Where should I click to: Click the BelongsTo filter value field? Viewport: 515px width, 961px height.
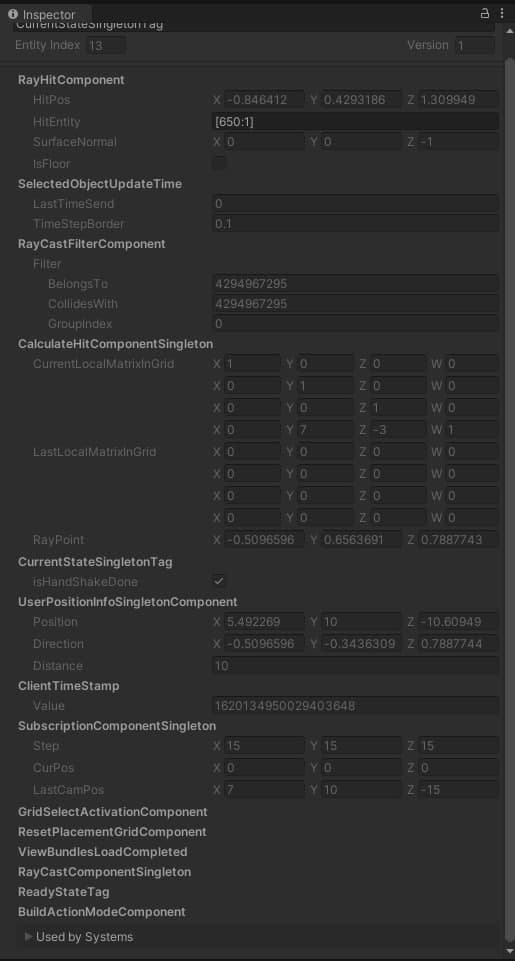coord(355,284)
